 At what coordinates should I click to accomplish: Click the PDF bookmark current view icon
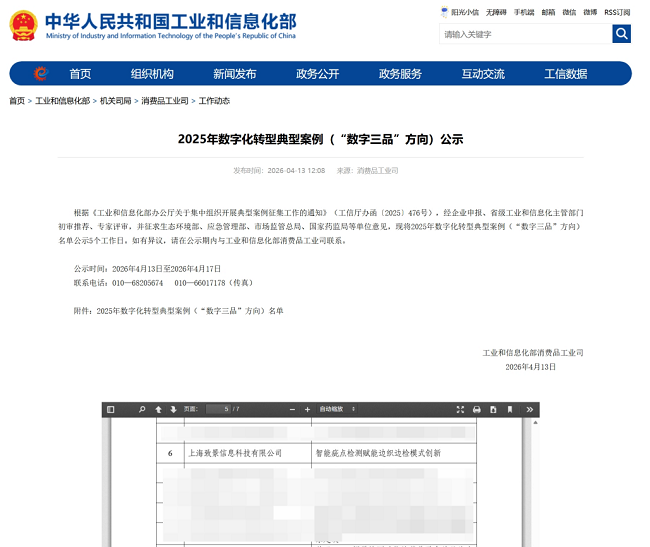tap(510, 409)
